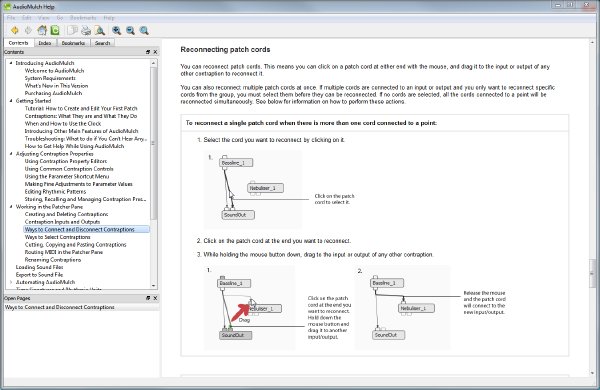
Task: Close the Contents panel
Action: 155,52
